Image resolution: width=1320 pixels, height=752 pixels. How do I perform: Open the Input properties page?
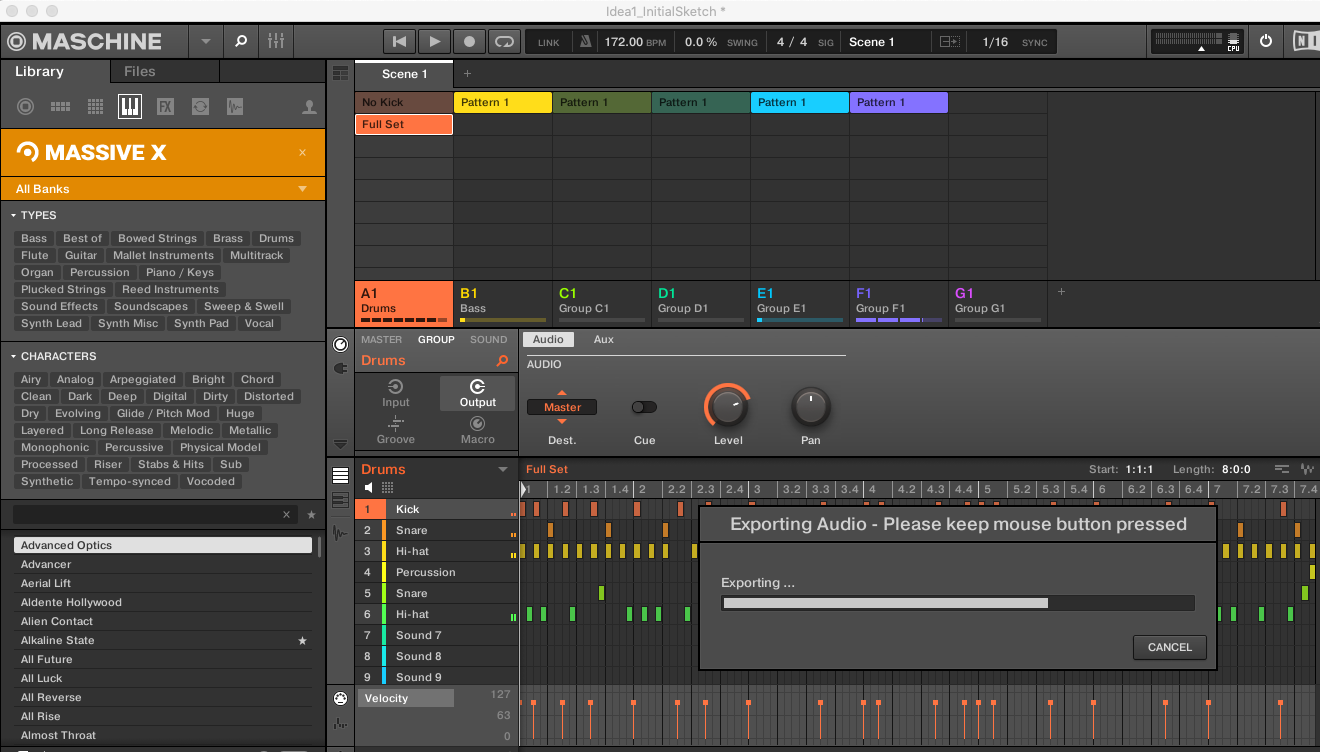tap(396, 393)
